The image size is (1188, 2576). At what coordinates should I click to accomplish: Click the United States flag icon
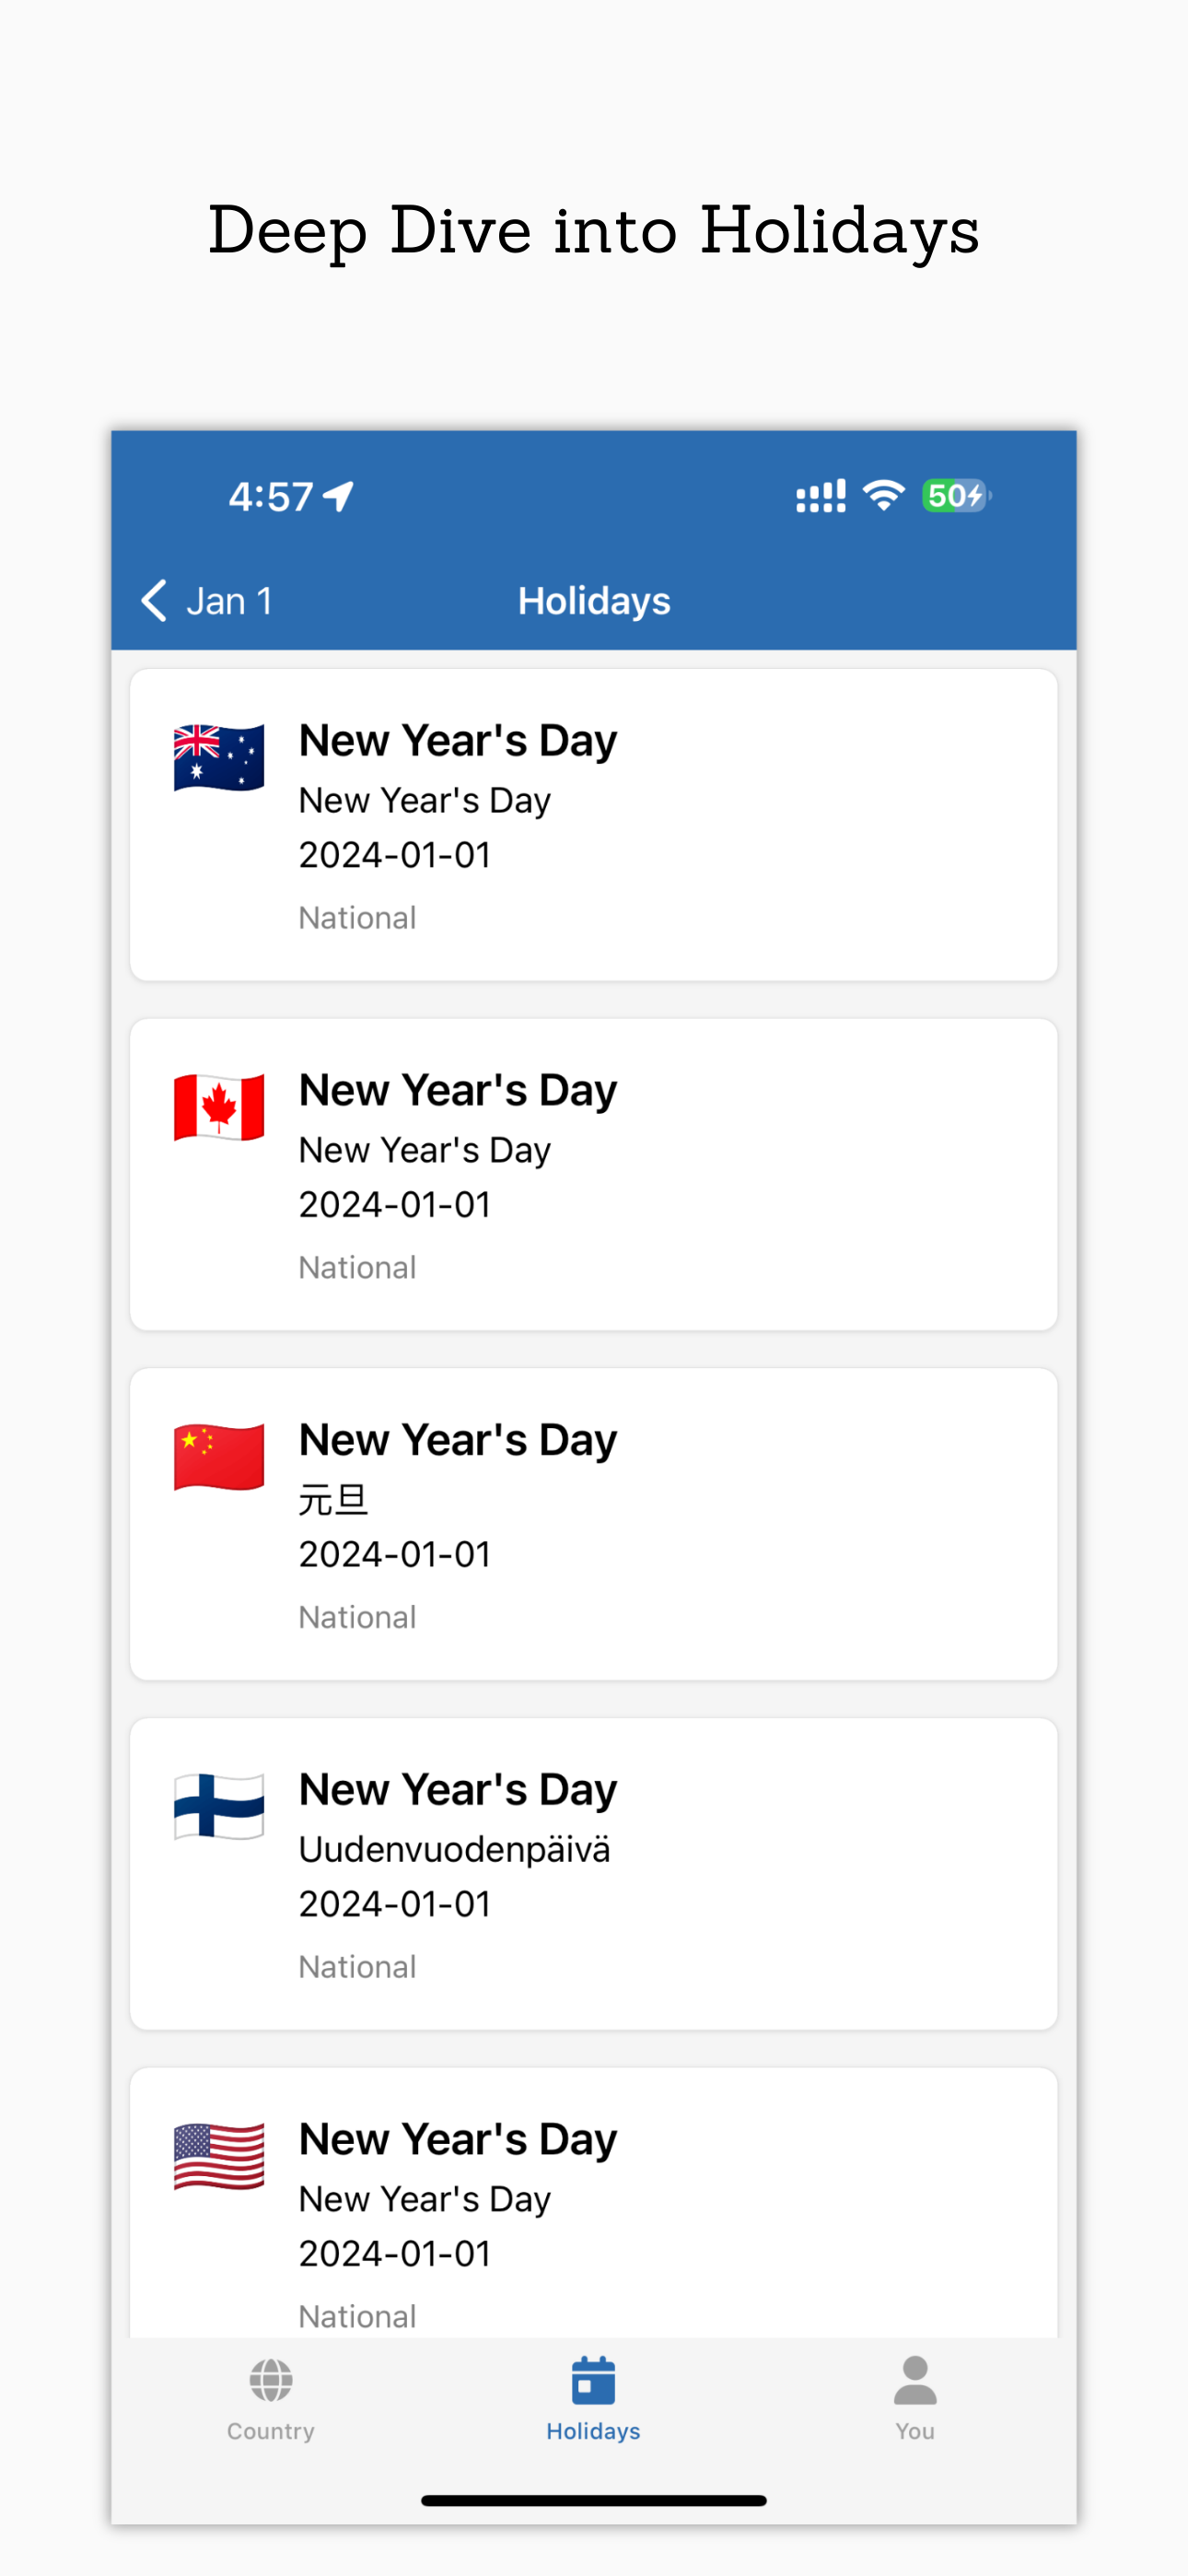click(x=219, y=2156)
